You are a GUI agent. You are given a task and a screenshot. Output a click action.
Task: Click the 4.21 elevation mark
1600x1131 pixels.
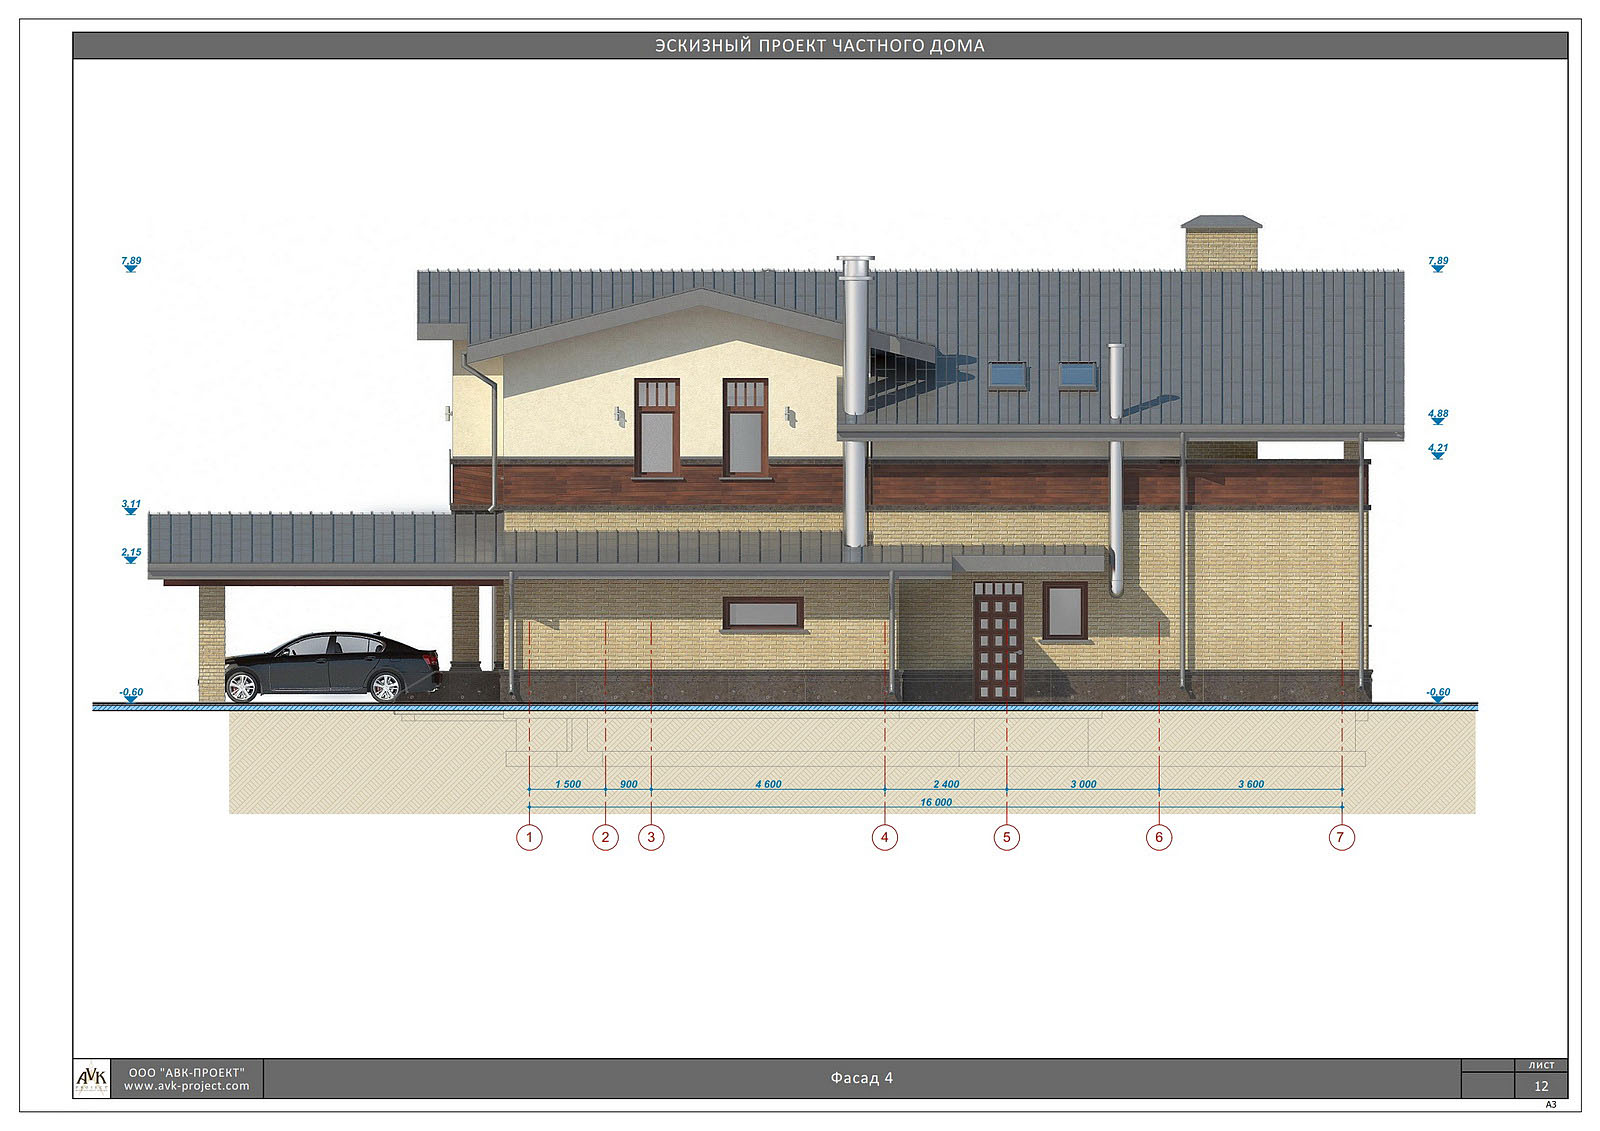coord(1438,451)
